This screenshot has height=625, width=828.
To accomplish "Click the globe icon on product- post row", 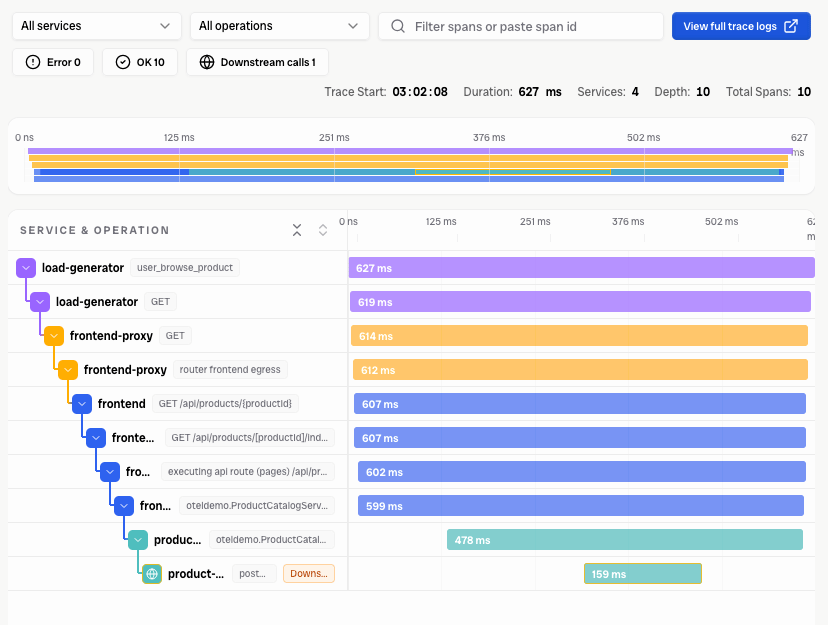I will click(x=152, y=574).
